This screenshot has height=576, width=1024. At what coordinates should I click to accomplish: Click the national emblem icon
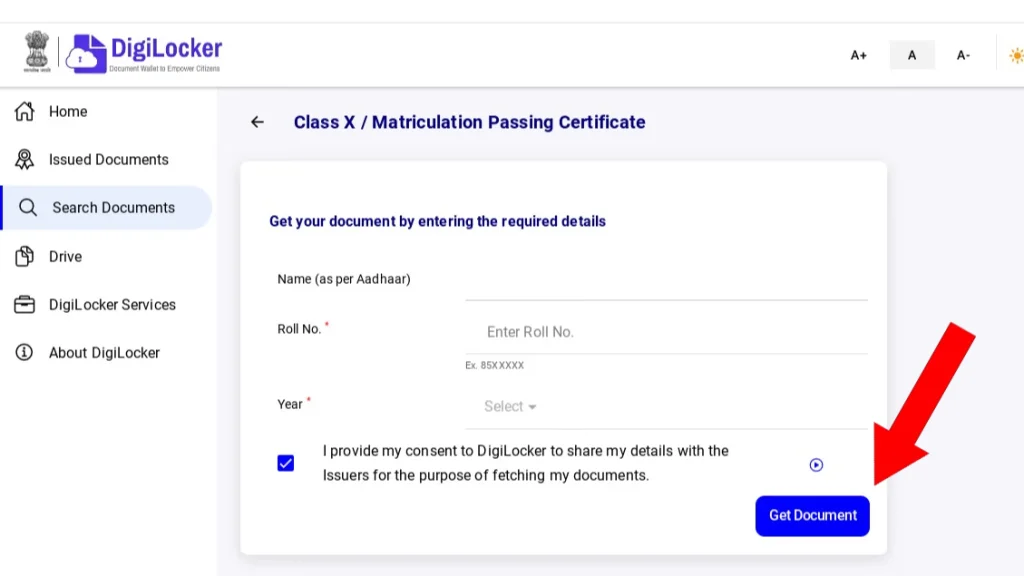[37, 52]
